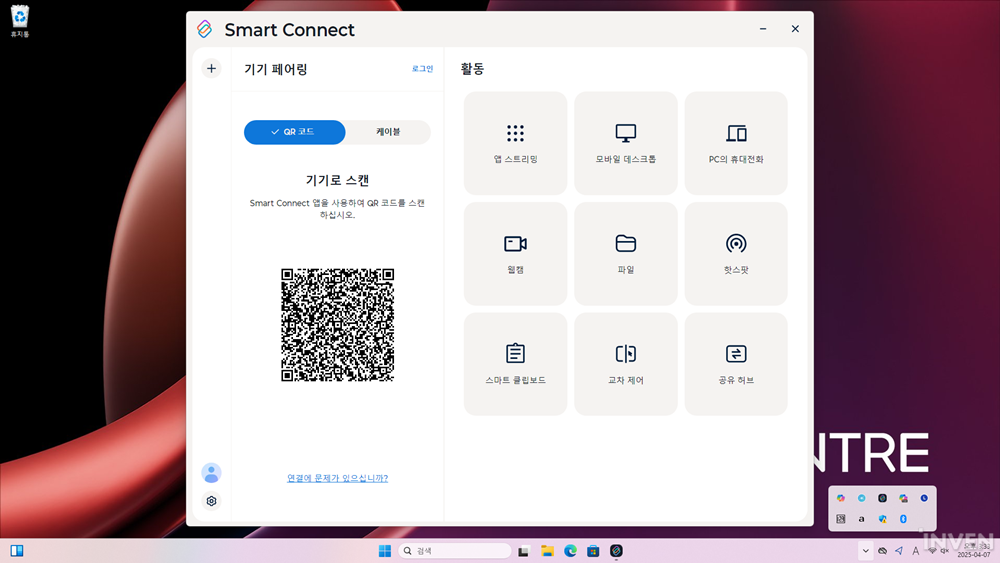Open the 휴지통 Recycle Bin on desktop
Image resolution: width=1000 pixels, height=563 pixels.
[20, 21]
